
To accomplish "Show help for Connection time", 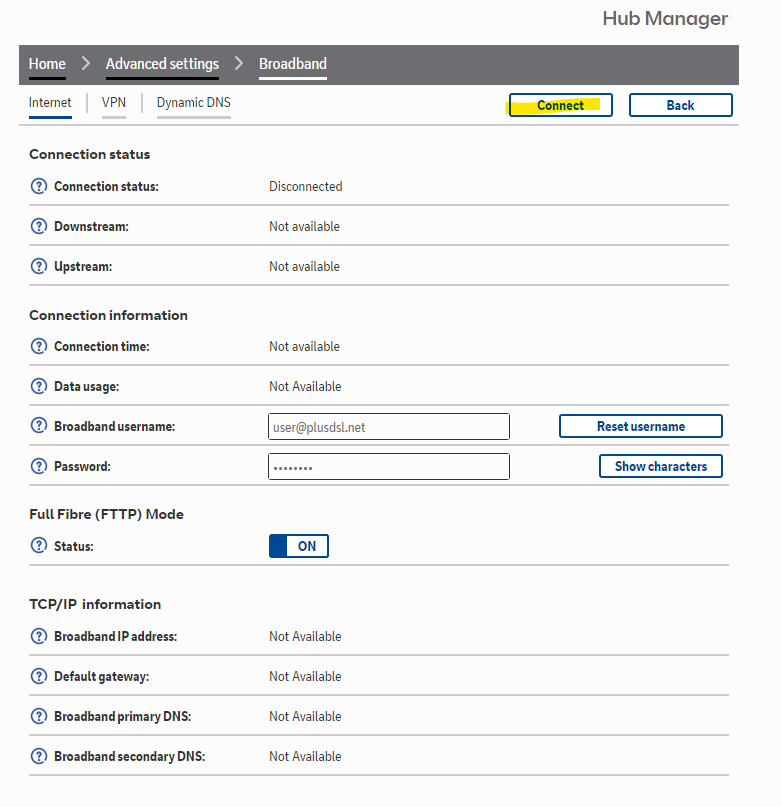I will (x=39, y=346).
